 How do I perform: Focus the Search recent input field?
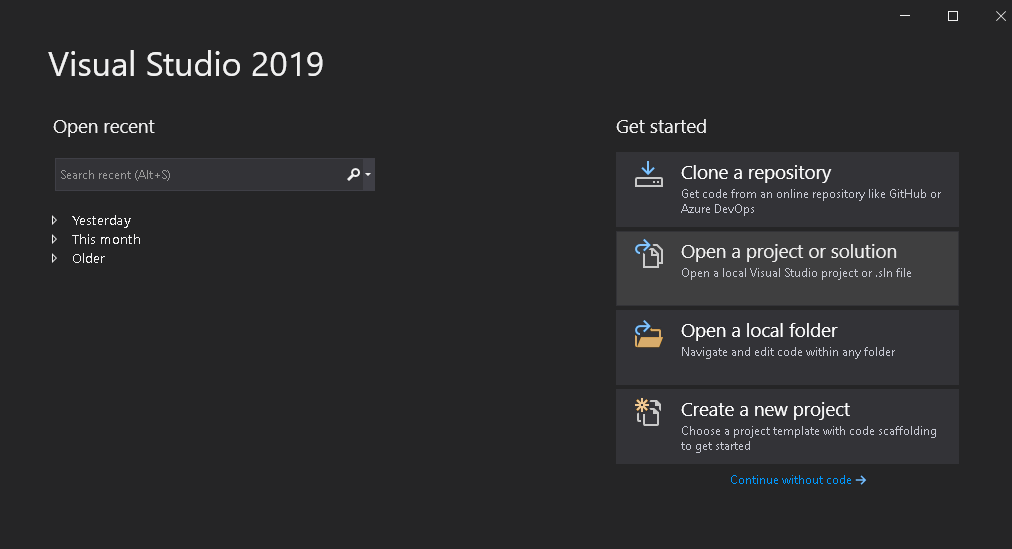click(x=198, y=175)
